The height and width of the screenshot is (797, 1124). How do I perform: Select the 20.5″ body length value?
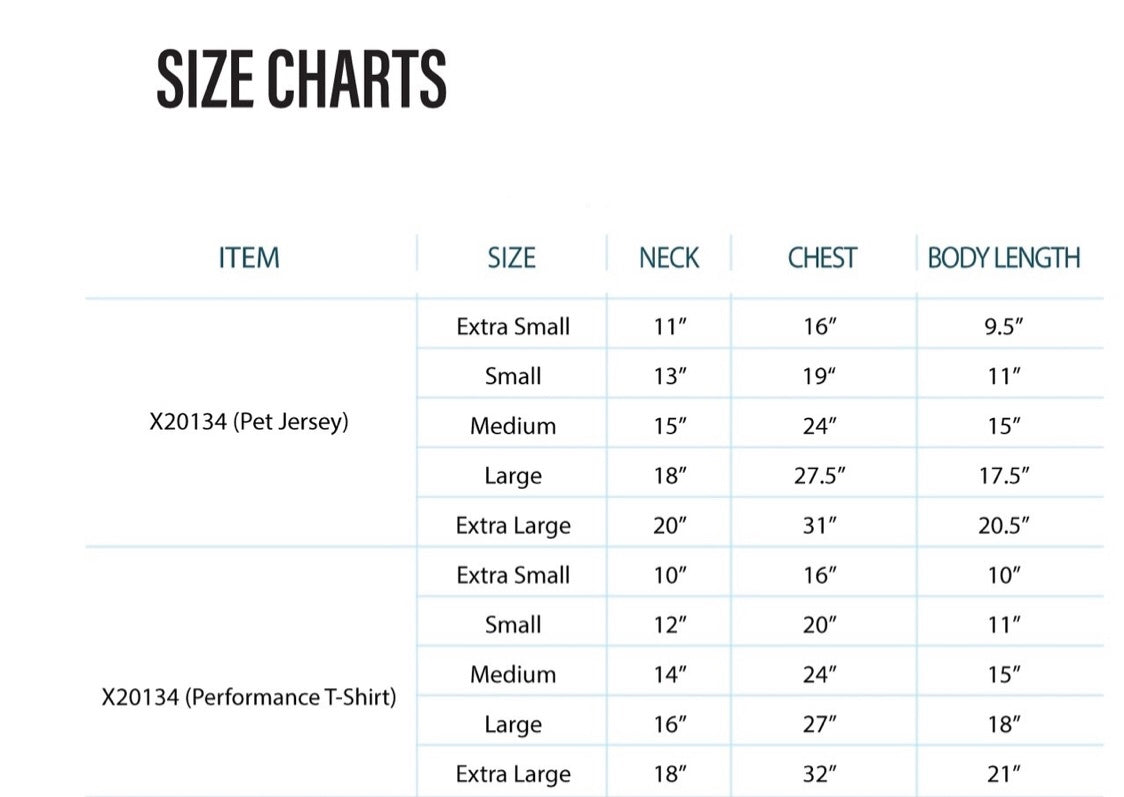point(1004,526)
